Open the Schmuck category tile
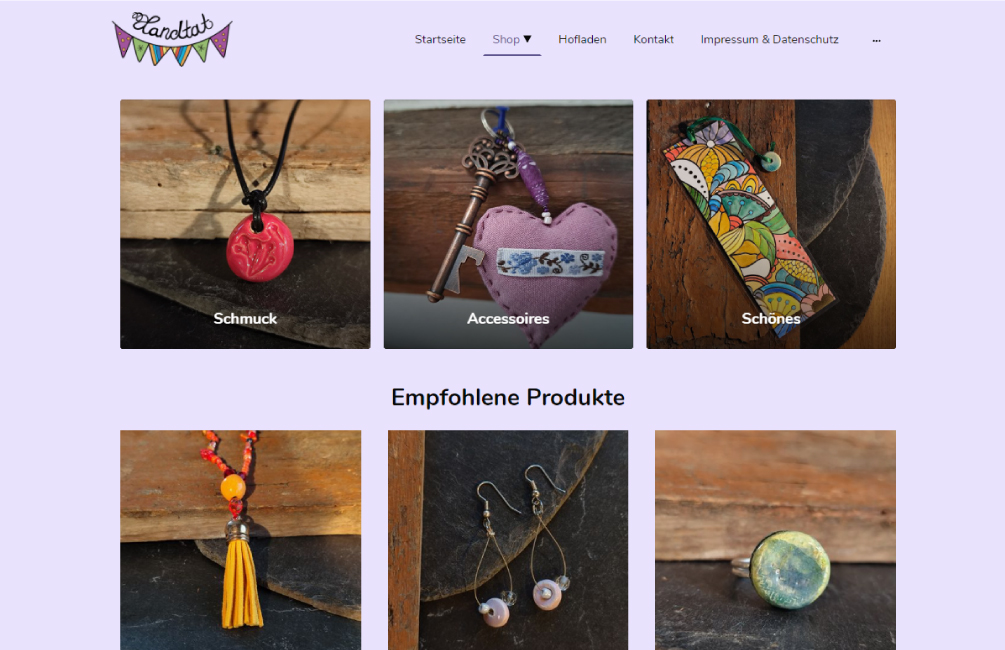The image size is (1005, 650). (245, 224)
